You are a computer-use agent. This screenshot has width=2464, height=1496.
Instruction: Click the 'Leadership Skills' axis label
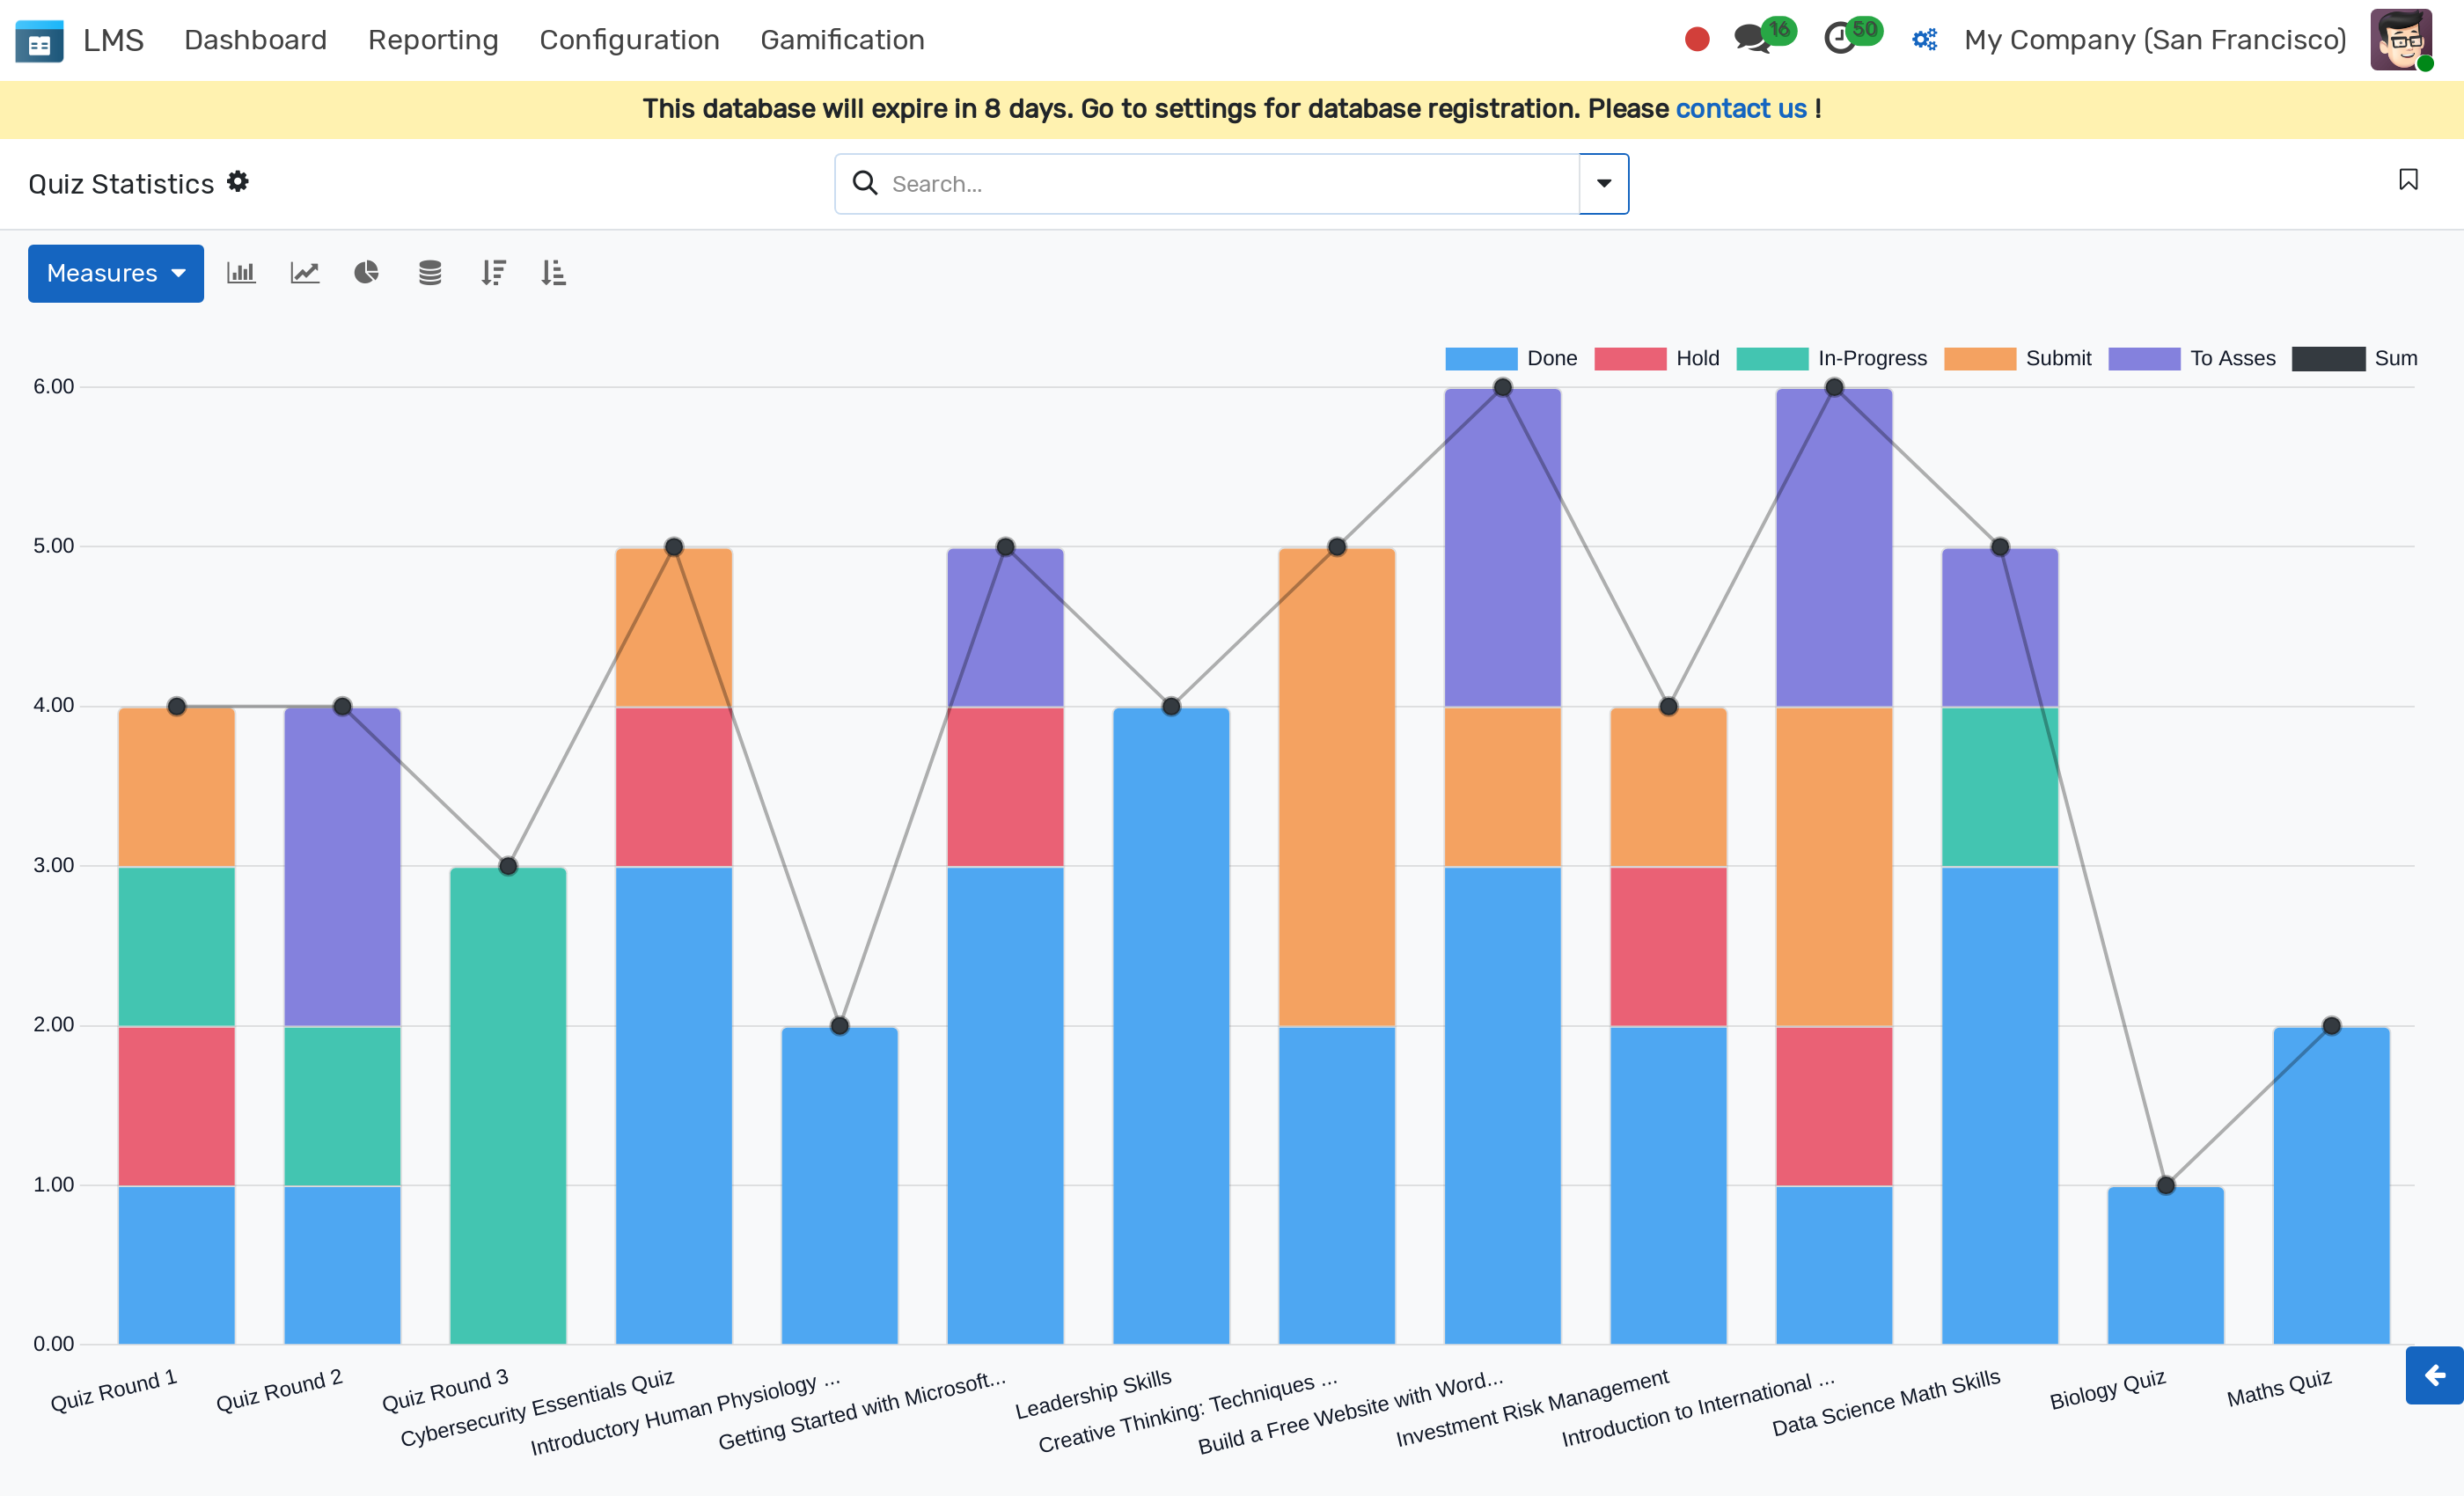(x=1093, y=1394)
